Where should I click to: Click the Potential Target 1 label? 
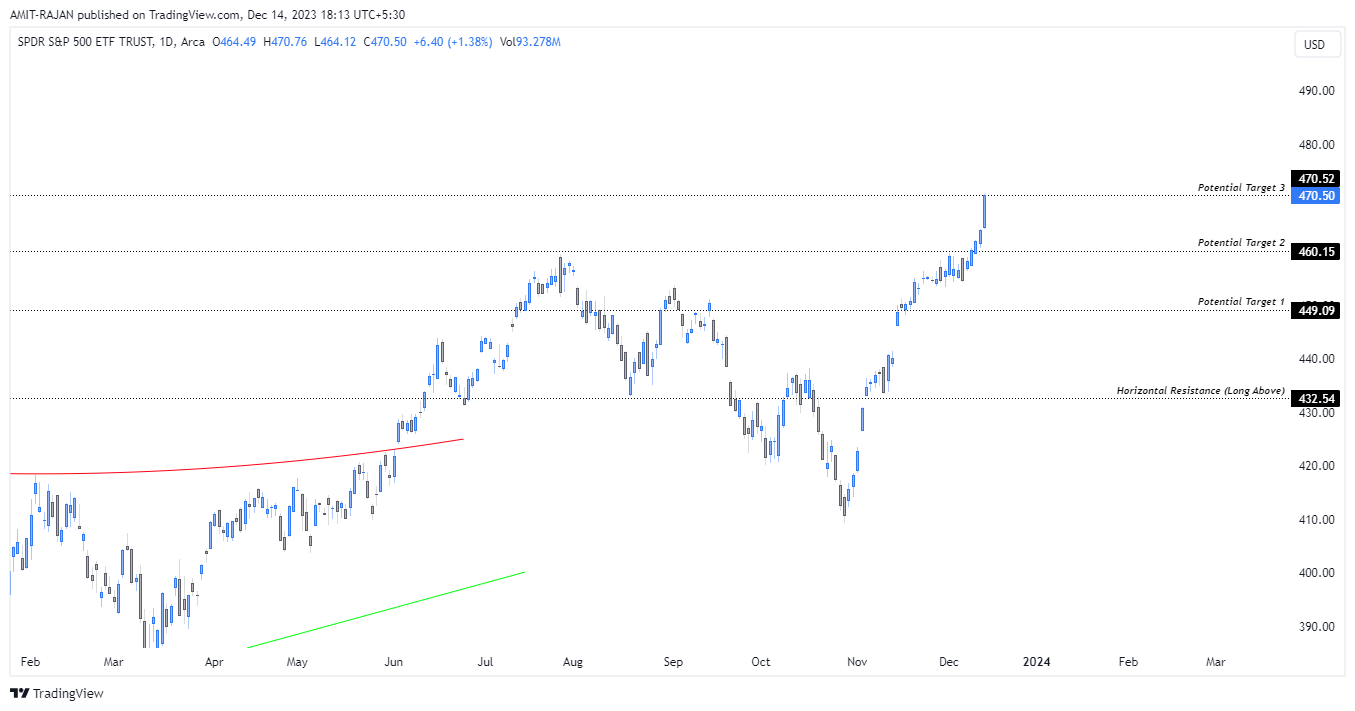pyautogui.click(x=1241, y=302)
